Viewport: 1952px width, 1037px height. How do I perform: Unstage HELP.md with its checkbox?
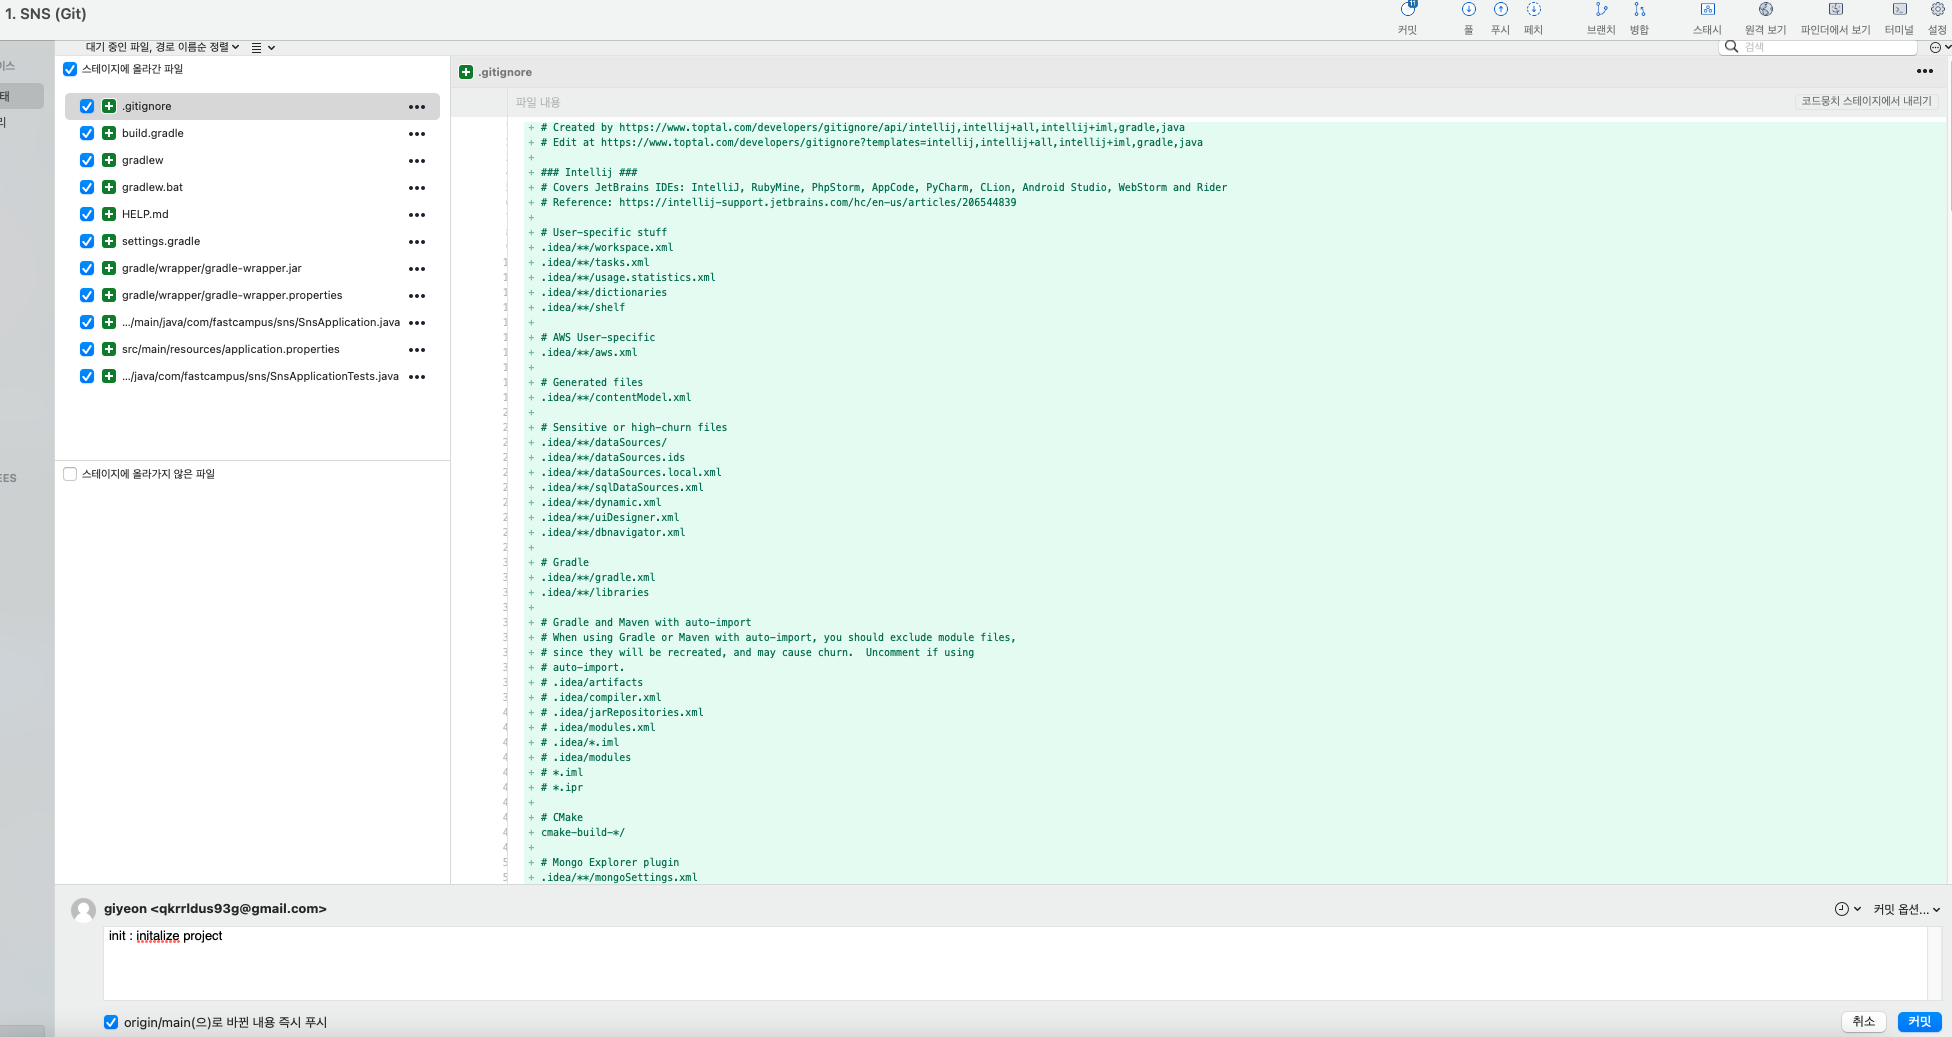click(x=87, y=214)
